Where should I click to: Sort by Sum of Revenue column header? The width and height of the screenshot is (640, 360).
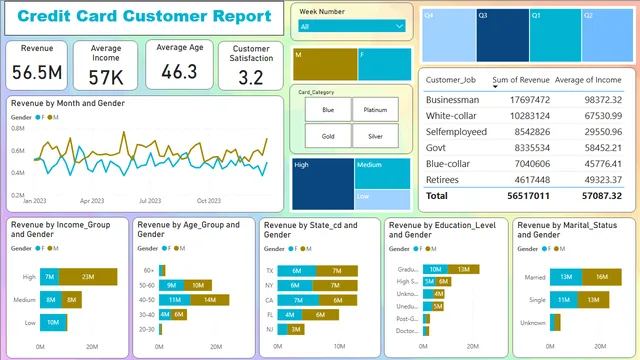pos(520,80)
